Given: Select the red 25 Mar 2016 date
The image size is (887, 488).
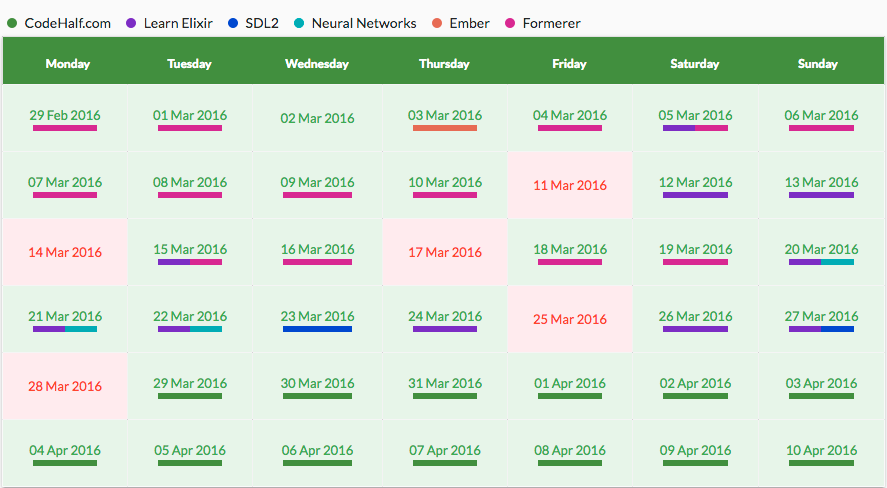Looking at the screenshot, I should (x=570, y=319).
